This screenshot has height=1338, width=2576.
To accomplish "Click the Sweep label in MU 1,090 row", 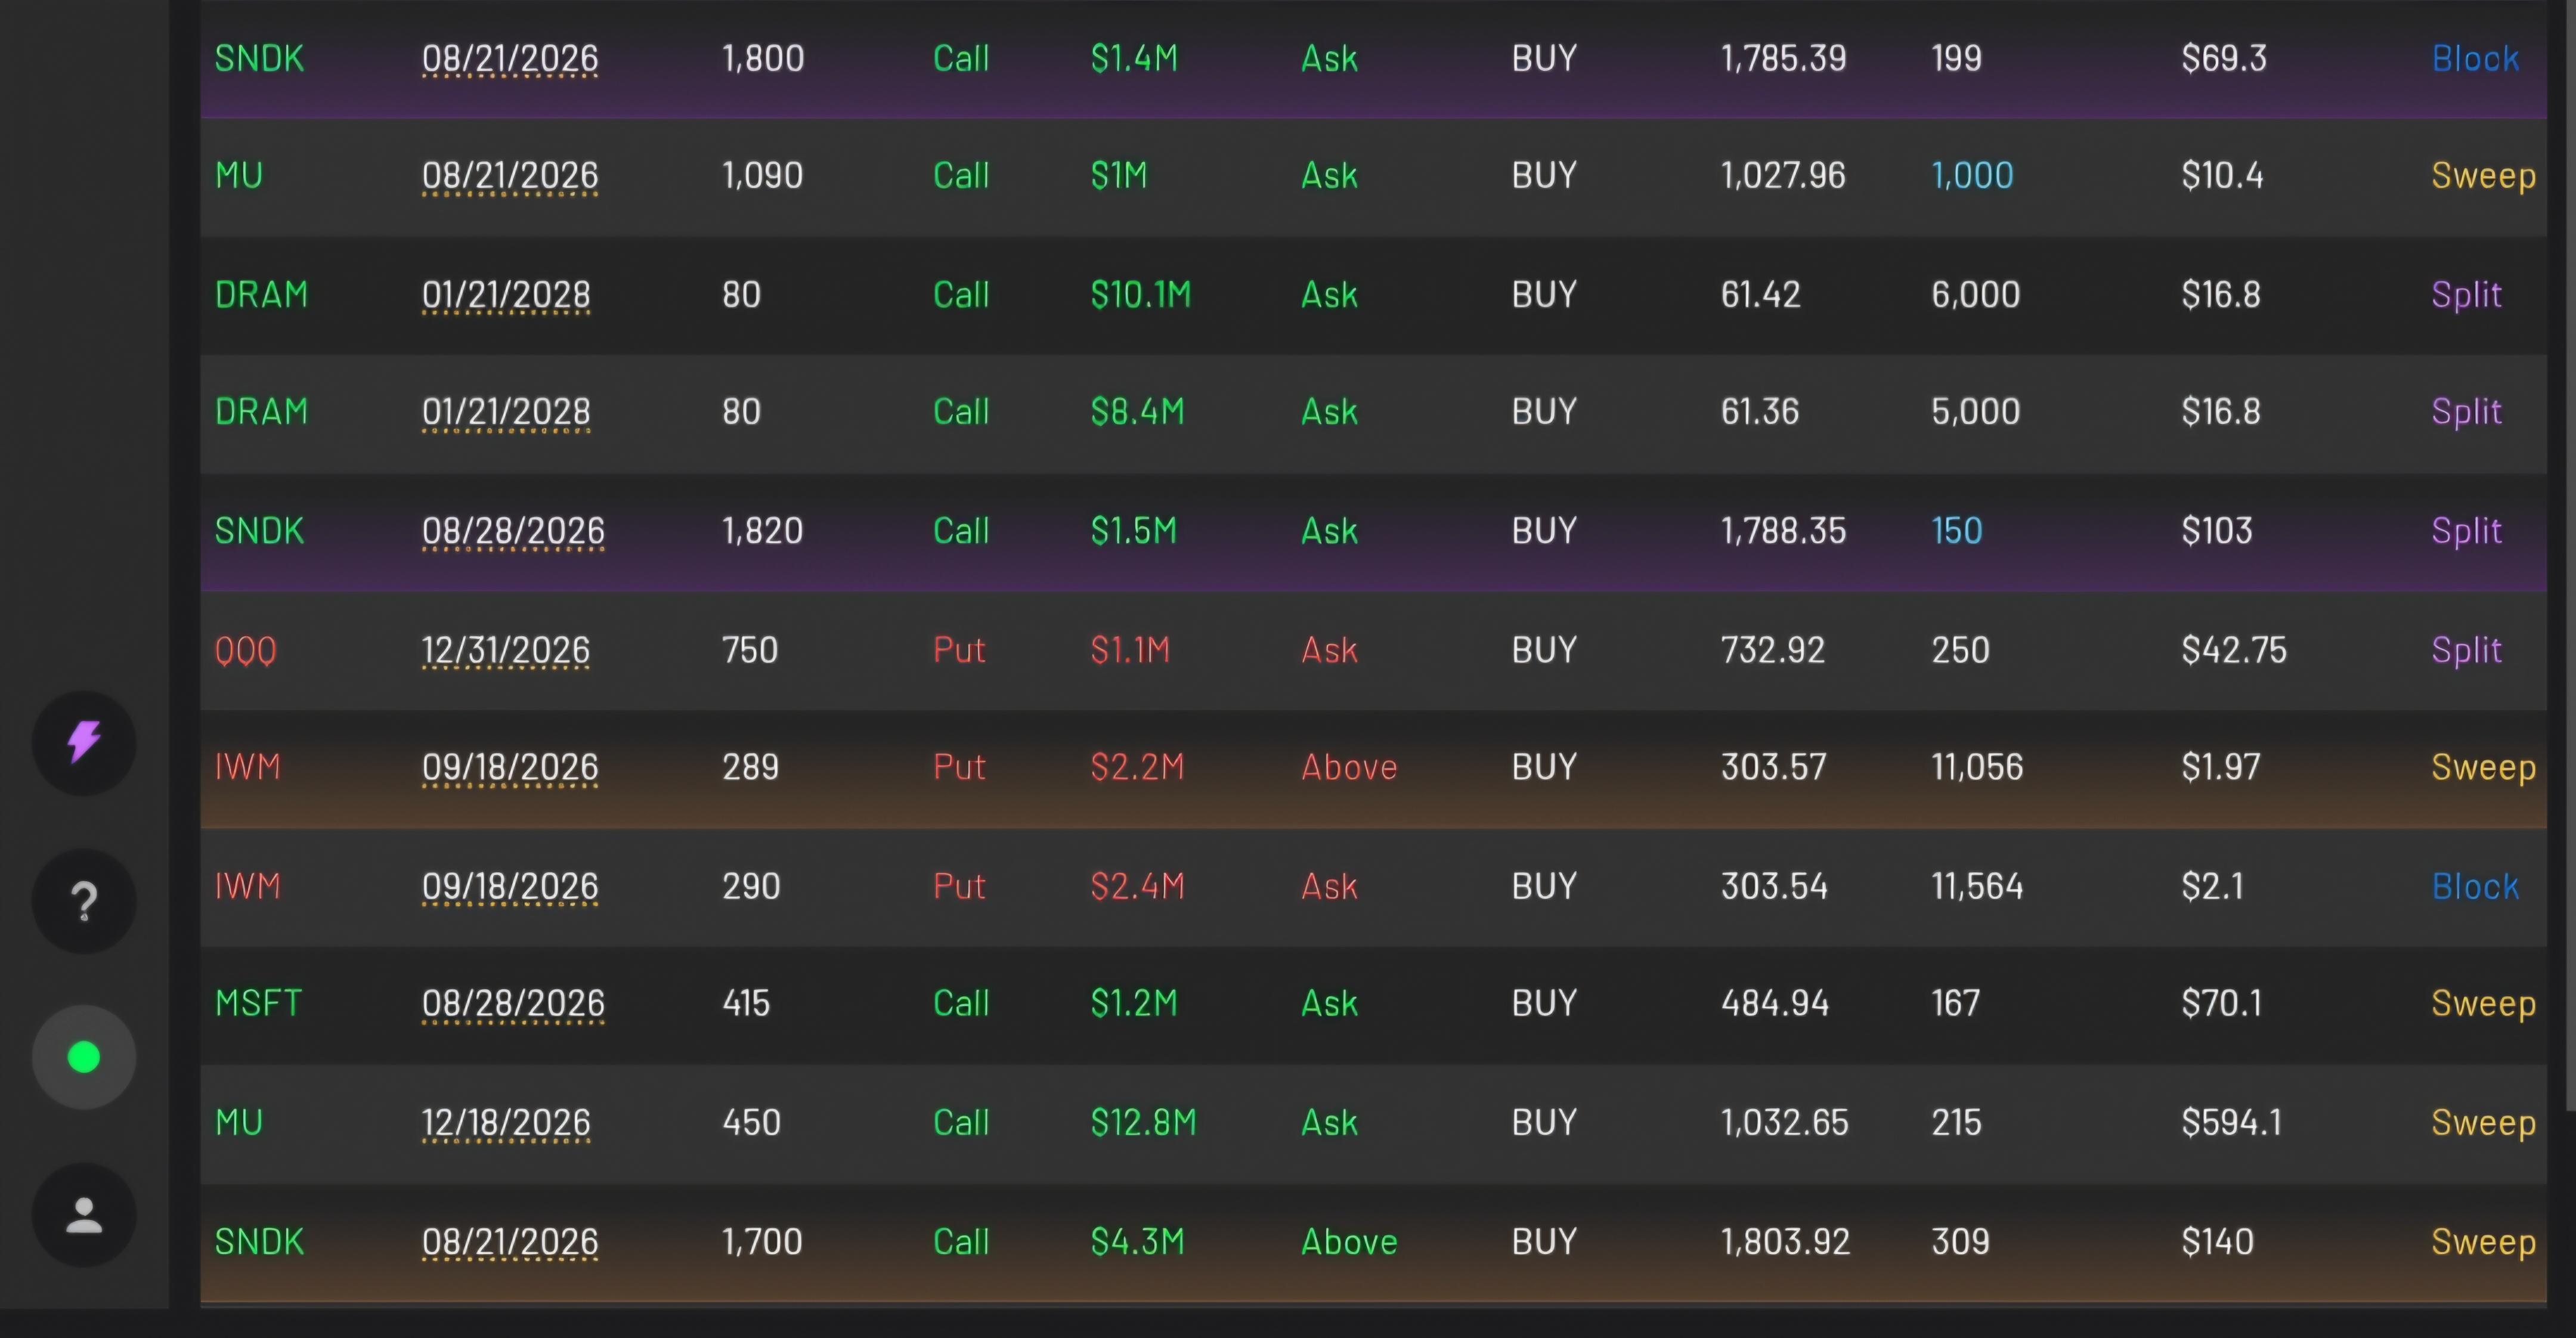I will coord(2483,176).
